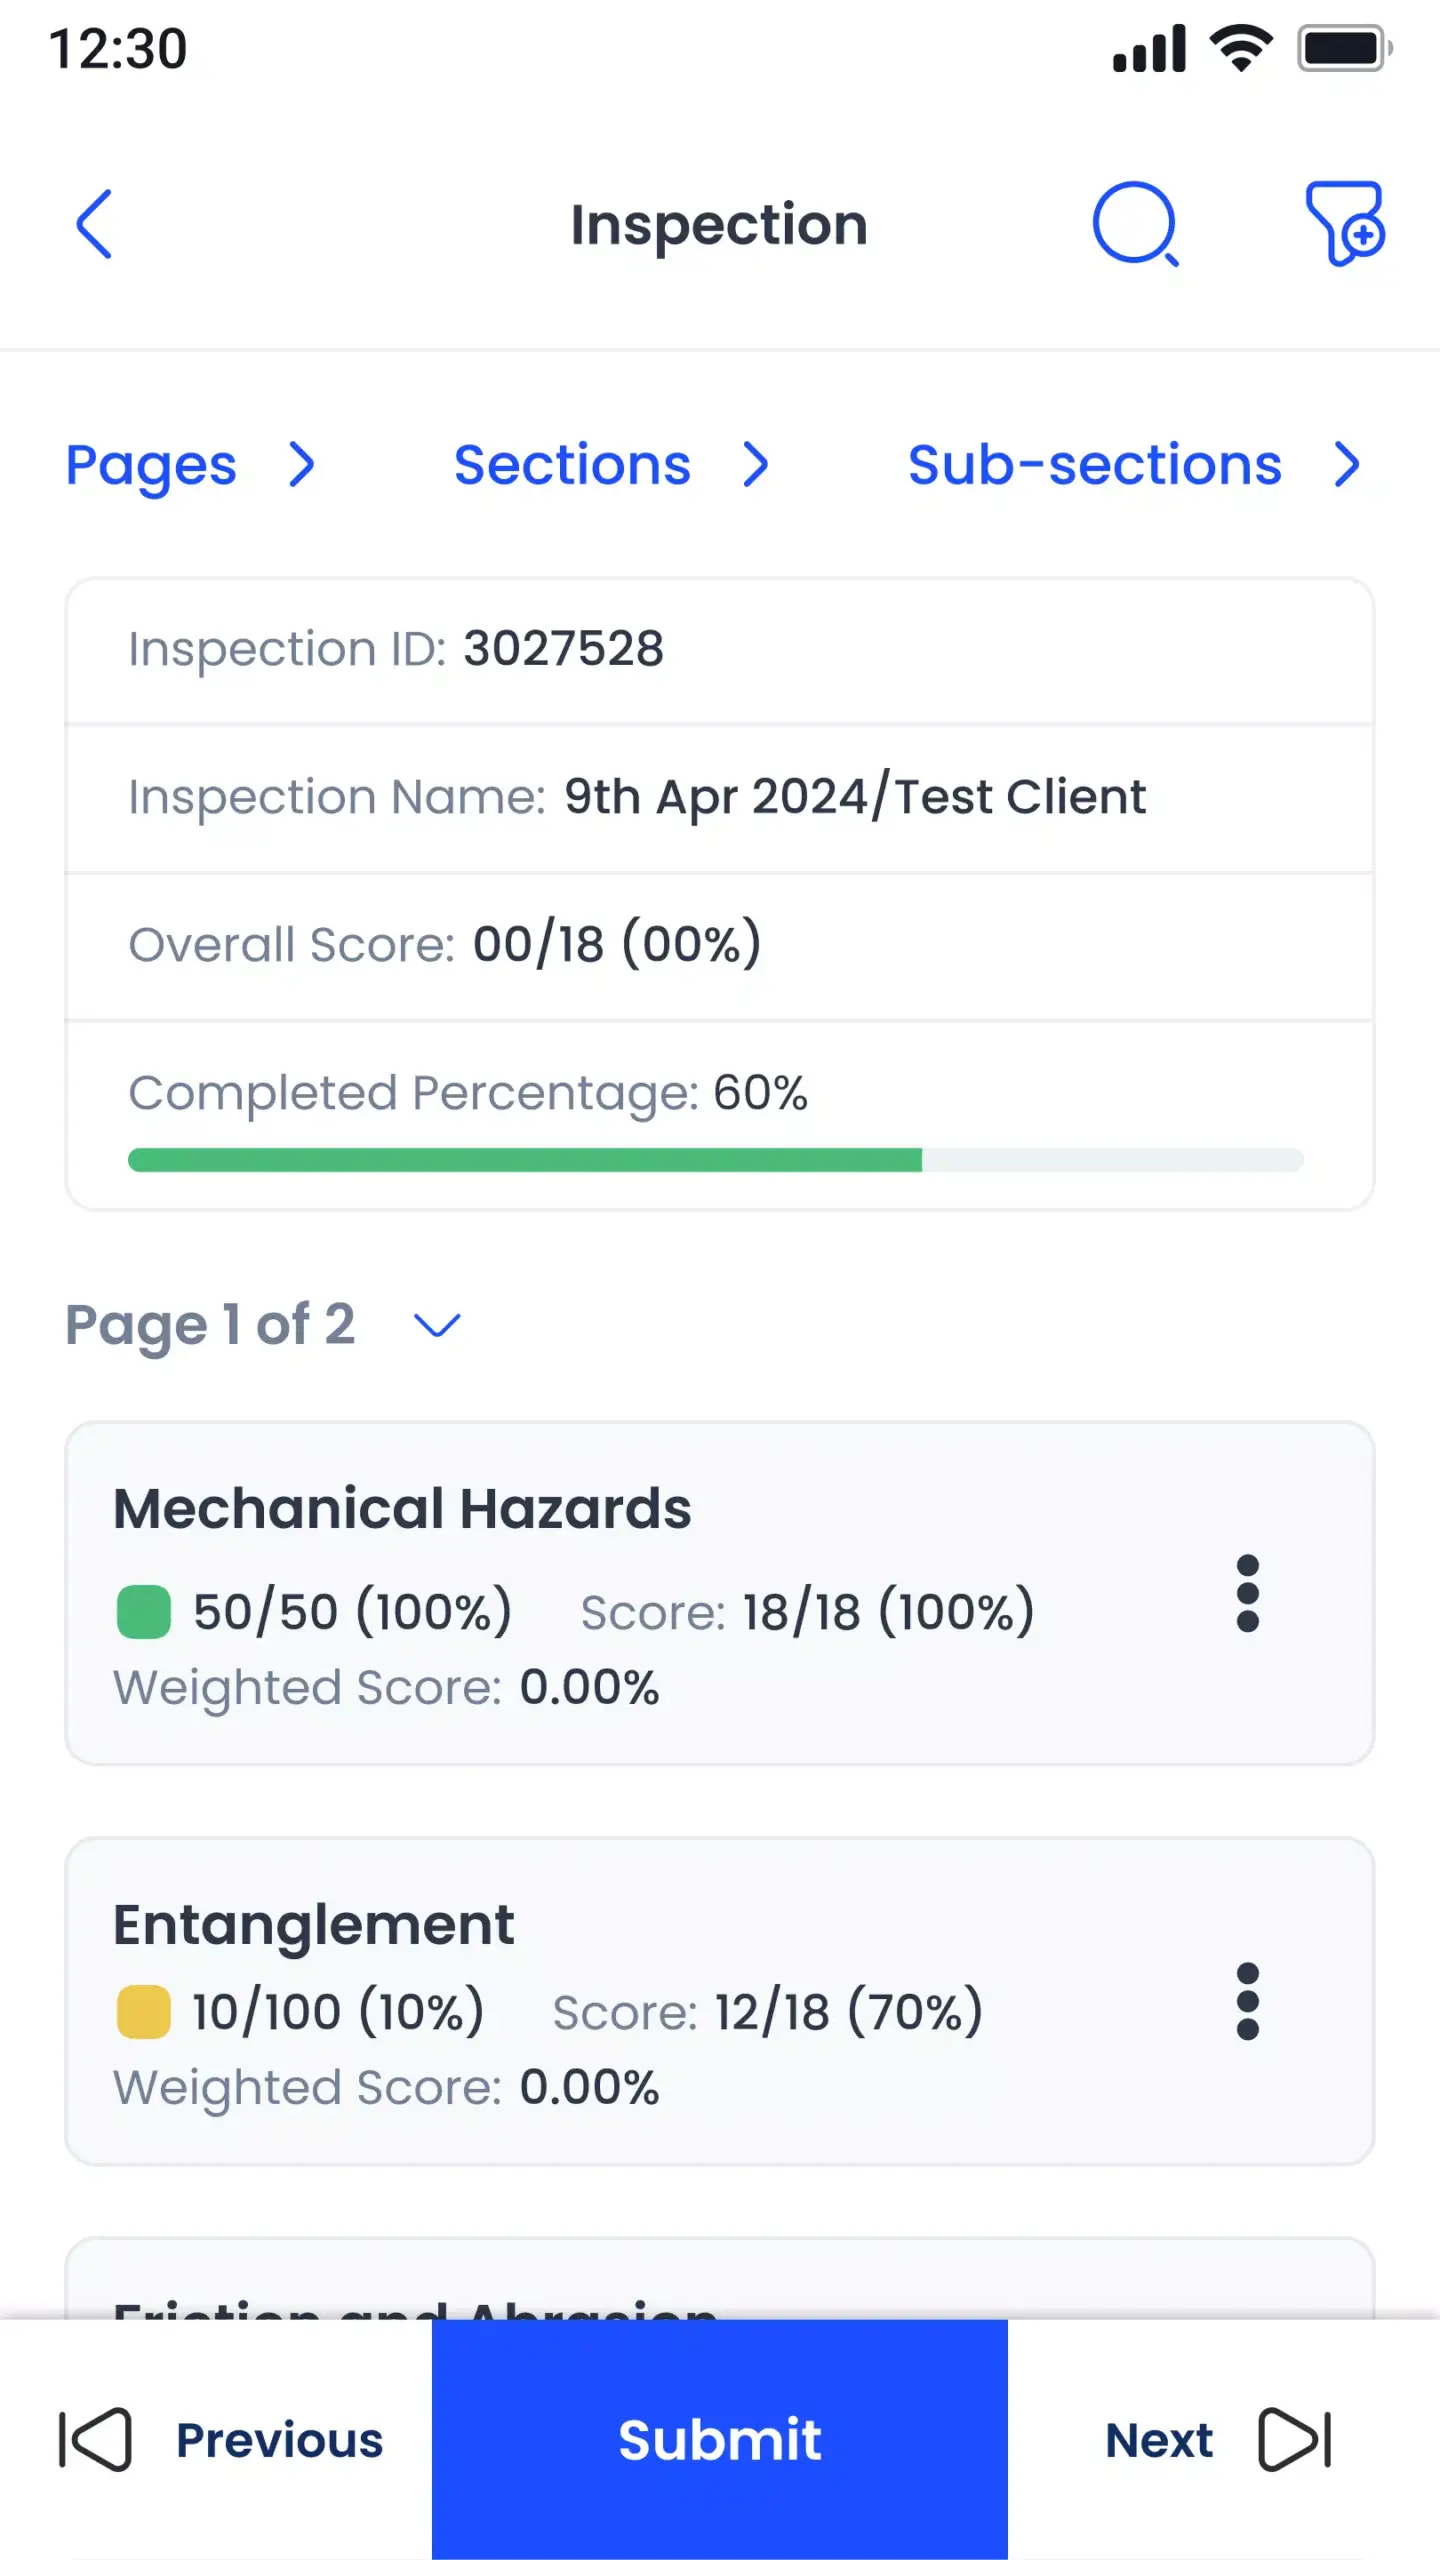
Task: Tap the 12:30 clock
Action: [x=118, y=49]
